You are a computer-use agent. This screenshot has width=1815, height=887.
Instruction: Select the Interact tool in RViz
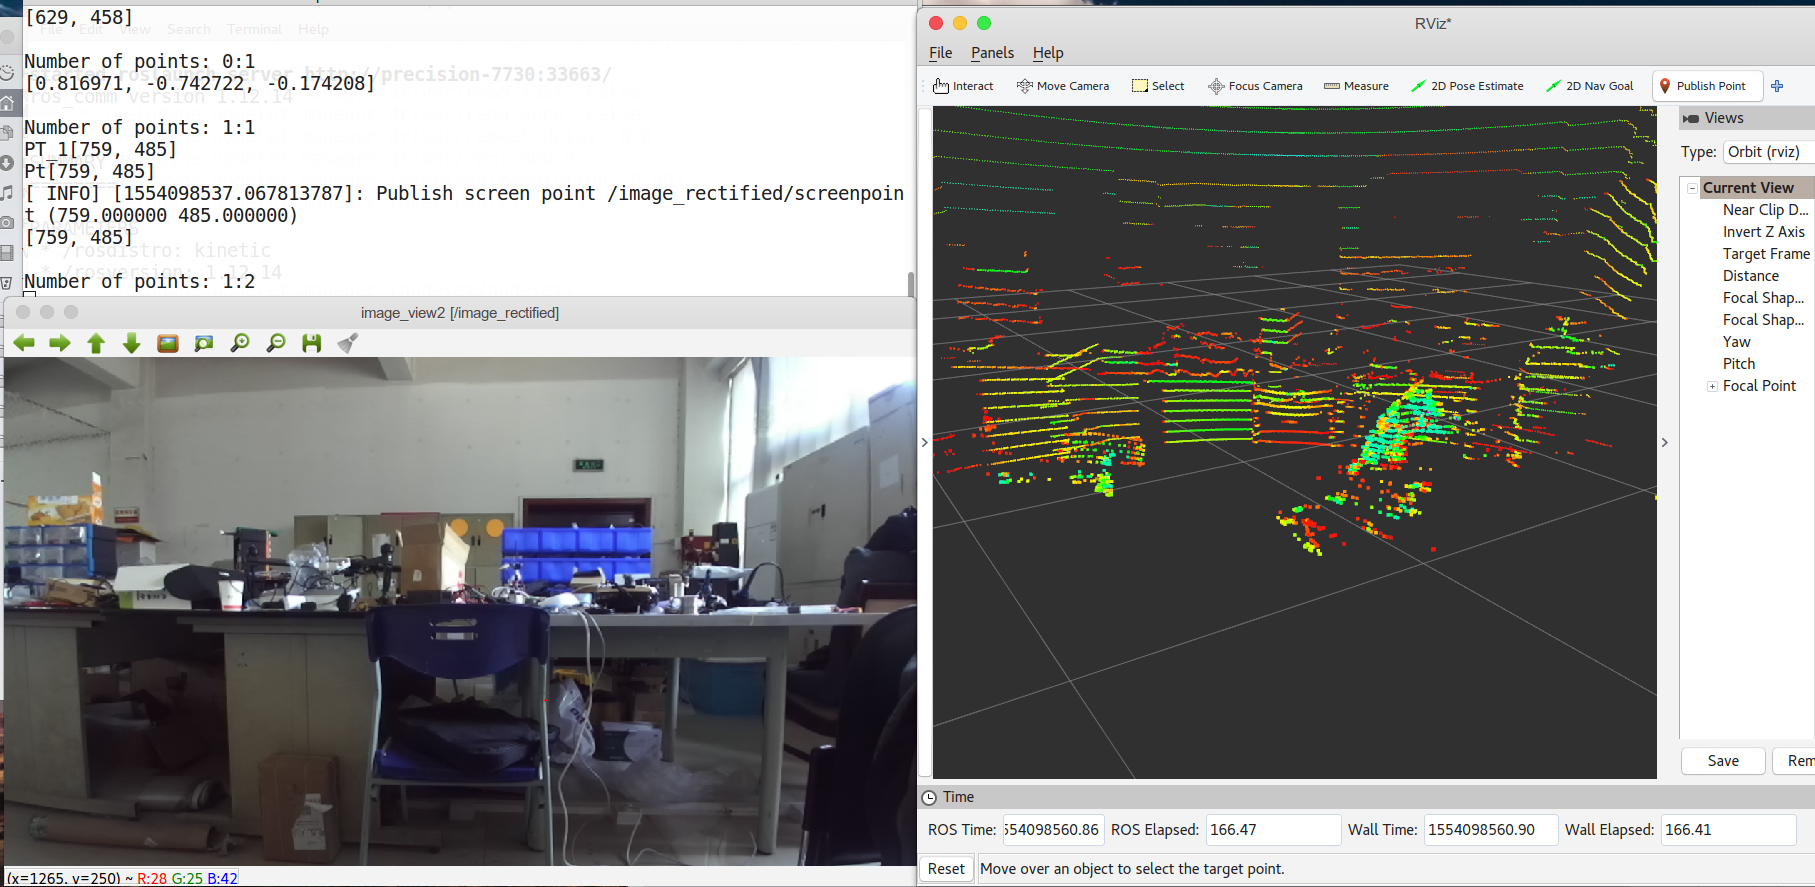[962, 86]
